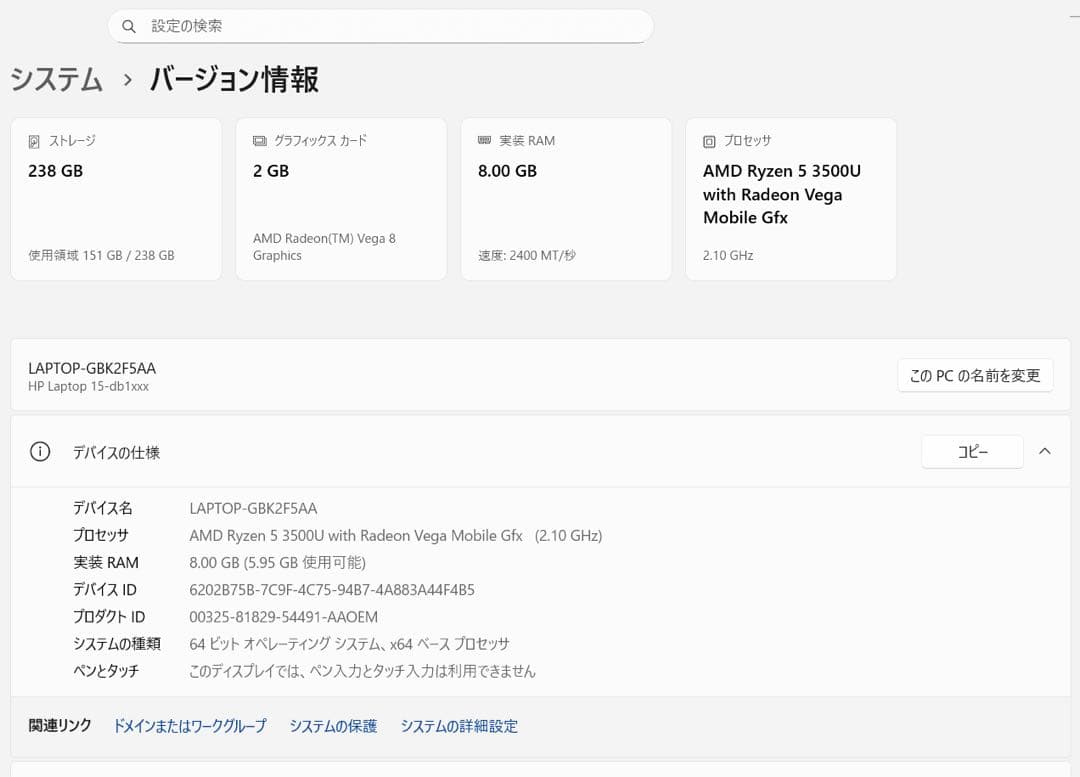Screen dimensions: 1080x777
Task: Click the RAM chip icon on 実装 RAM card
Action: (485, 141)
